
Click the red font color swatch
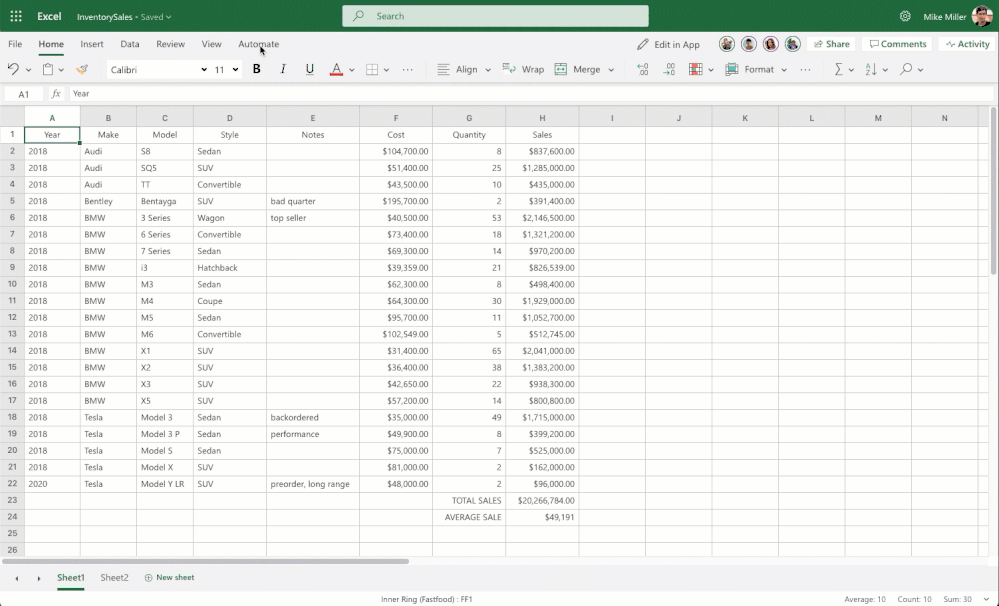click(336, 70)
